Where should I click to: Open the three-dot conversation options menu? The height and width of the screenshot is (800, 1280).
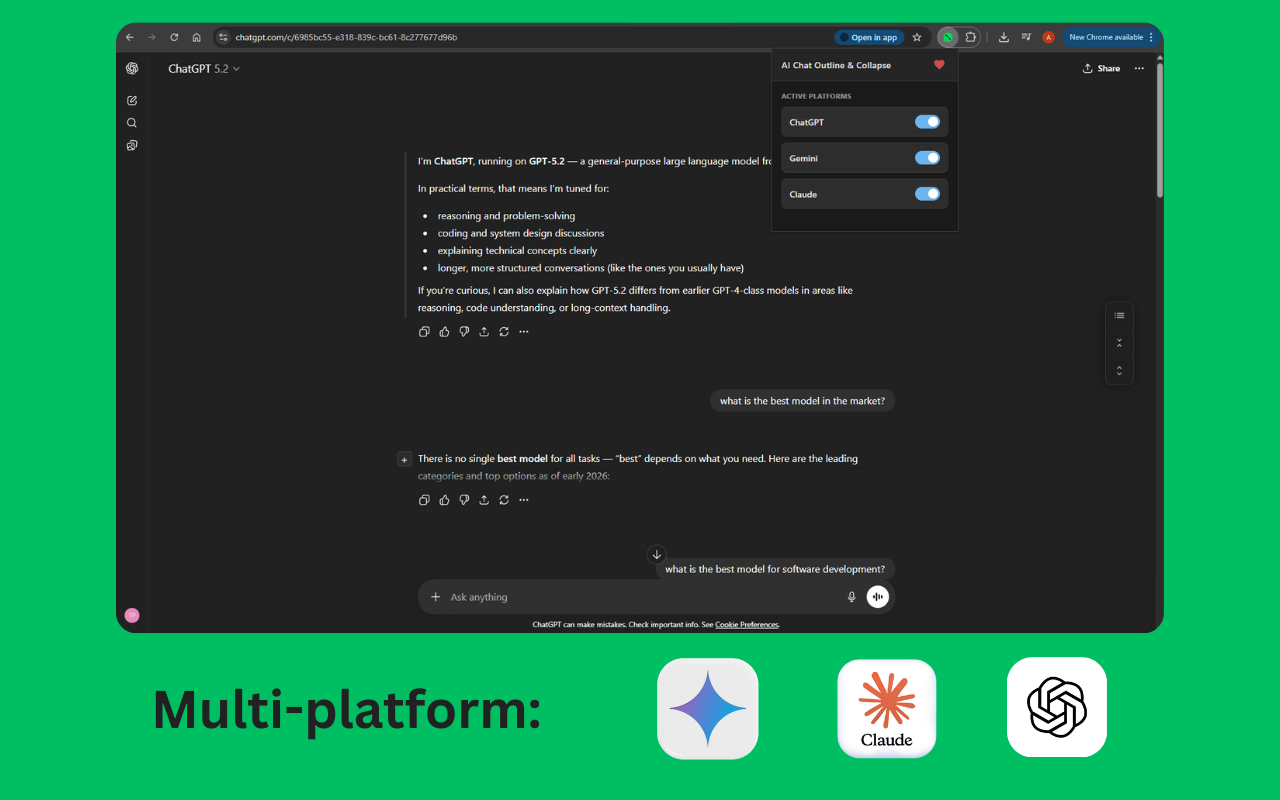(x=1139, y=68)
